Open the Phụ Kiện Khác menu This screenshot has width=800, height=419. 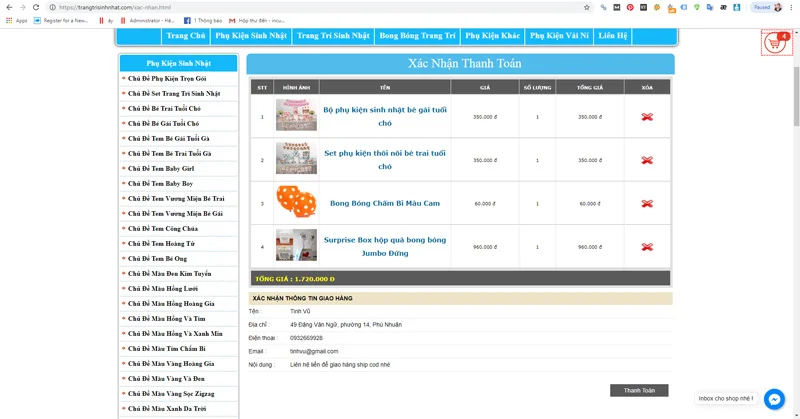click(x=492, y=36)
